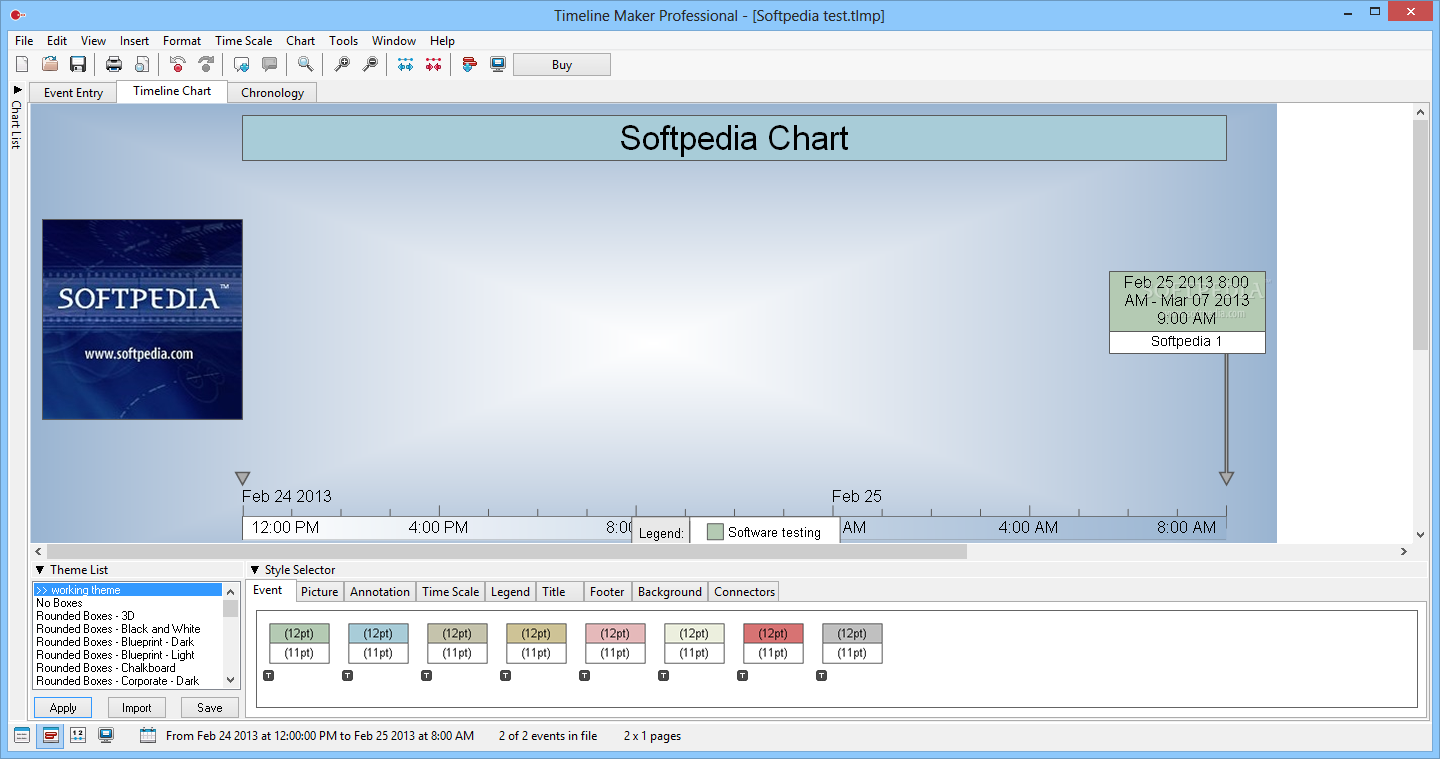Click the blue expand time scale icon
This screenshot has width=1440, height=759.
pyautogui.click(x=405, y=65)
